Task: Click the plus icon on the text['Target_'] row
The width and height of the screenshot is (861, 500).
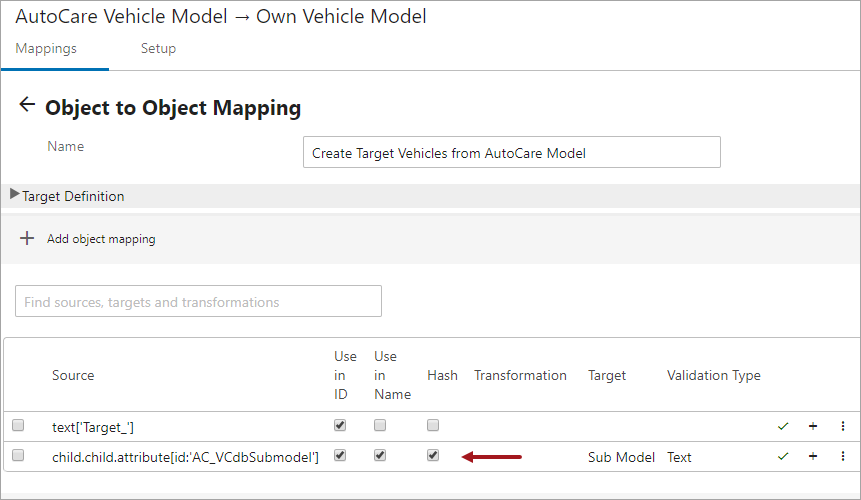Action: (x=813, y=426)
